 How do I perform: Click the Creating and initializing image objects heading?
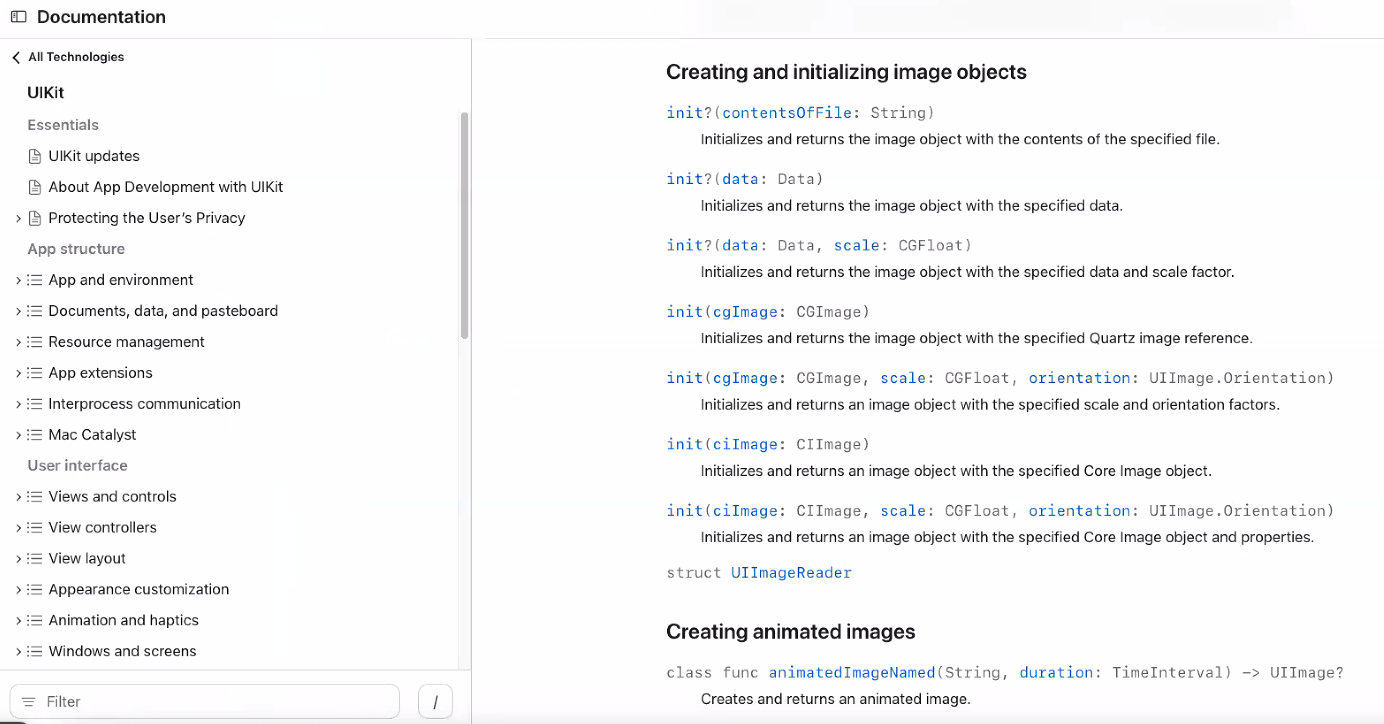point(846,72)
